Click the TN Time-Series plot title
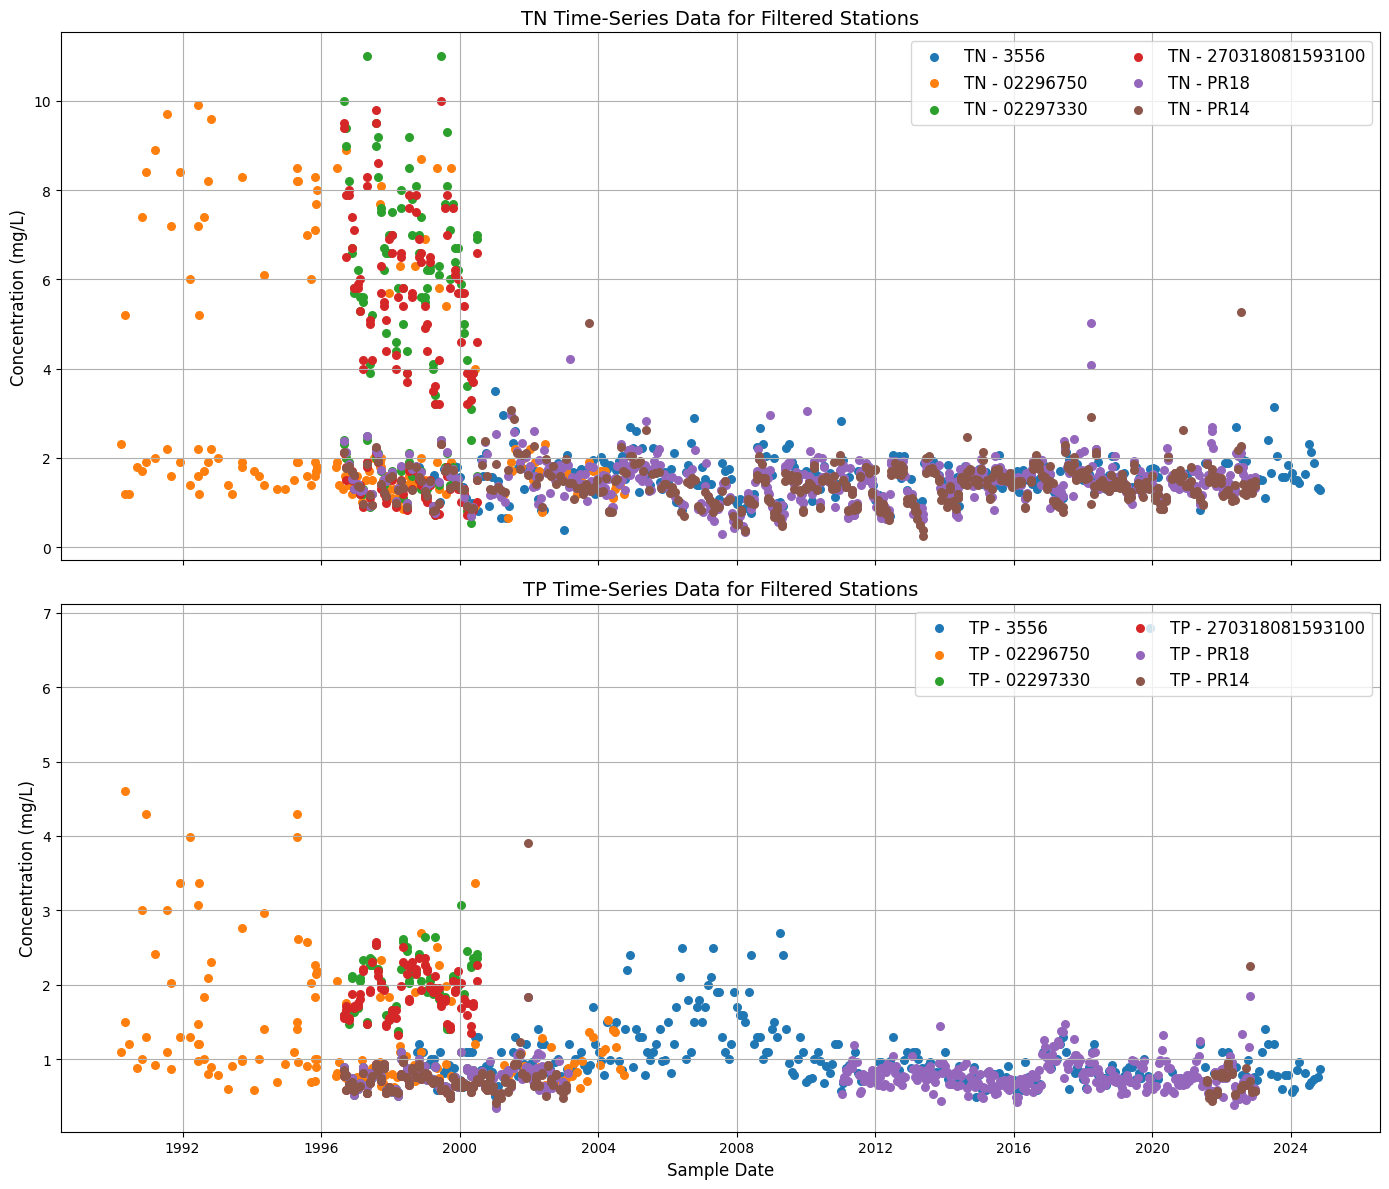This screenshot has width=1389, height=1189. (718, 17)
